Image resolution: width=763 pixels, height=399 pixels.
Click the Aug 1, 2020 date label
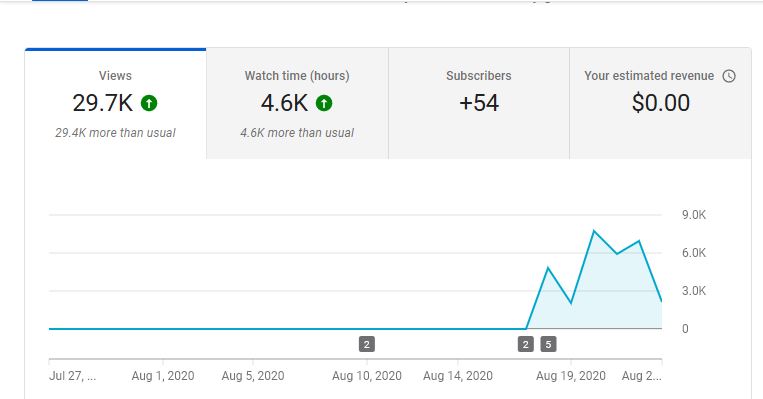click(163, 376)
